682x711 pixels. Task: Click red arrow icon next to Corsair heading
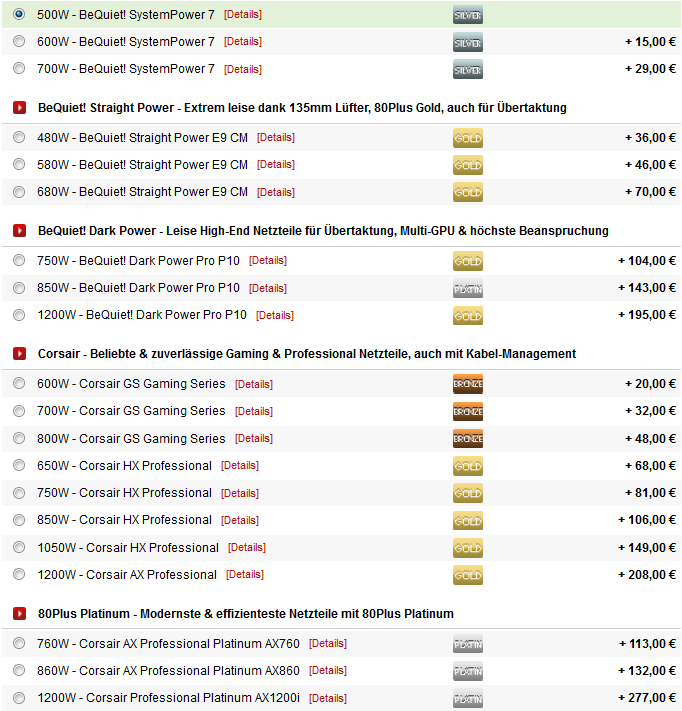click(x=19, y=353)
